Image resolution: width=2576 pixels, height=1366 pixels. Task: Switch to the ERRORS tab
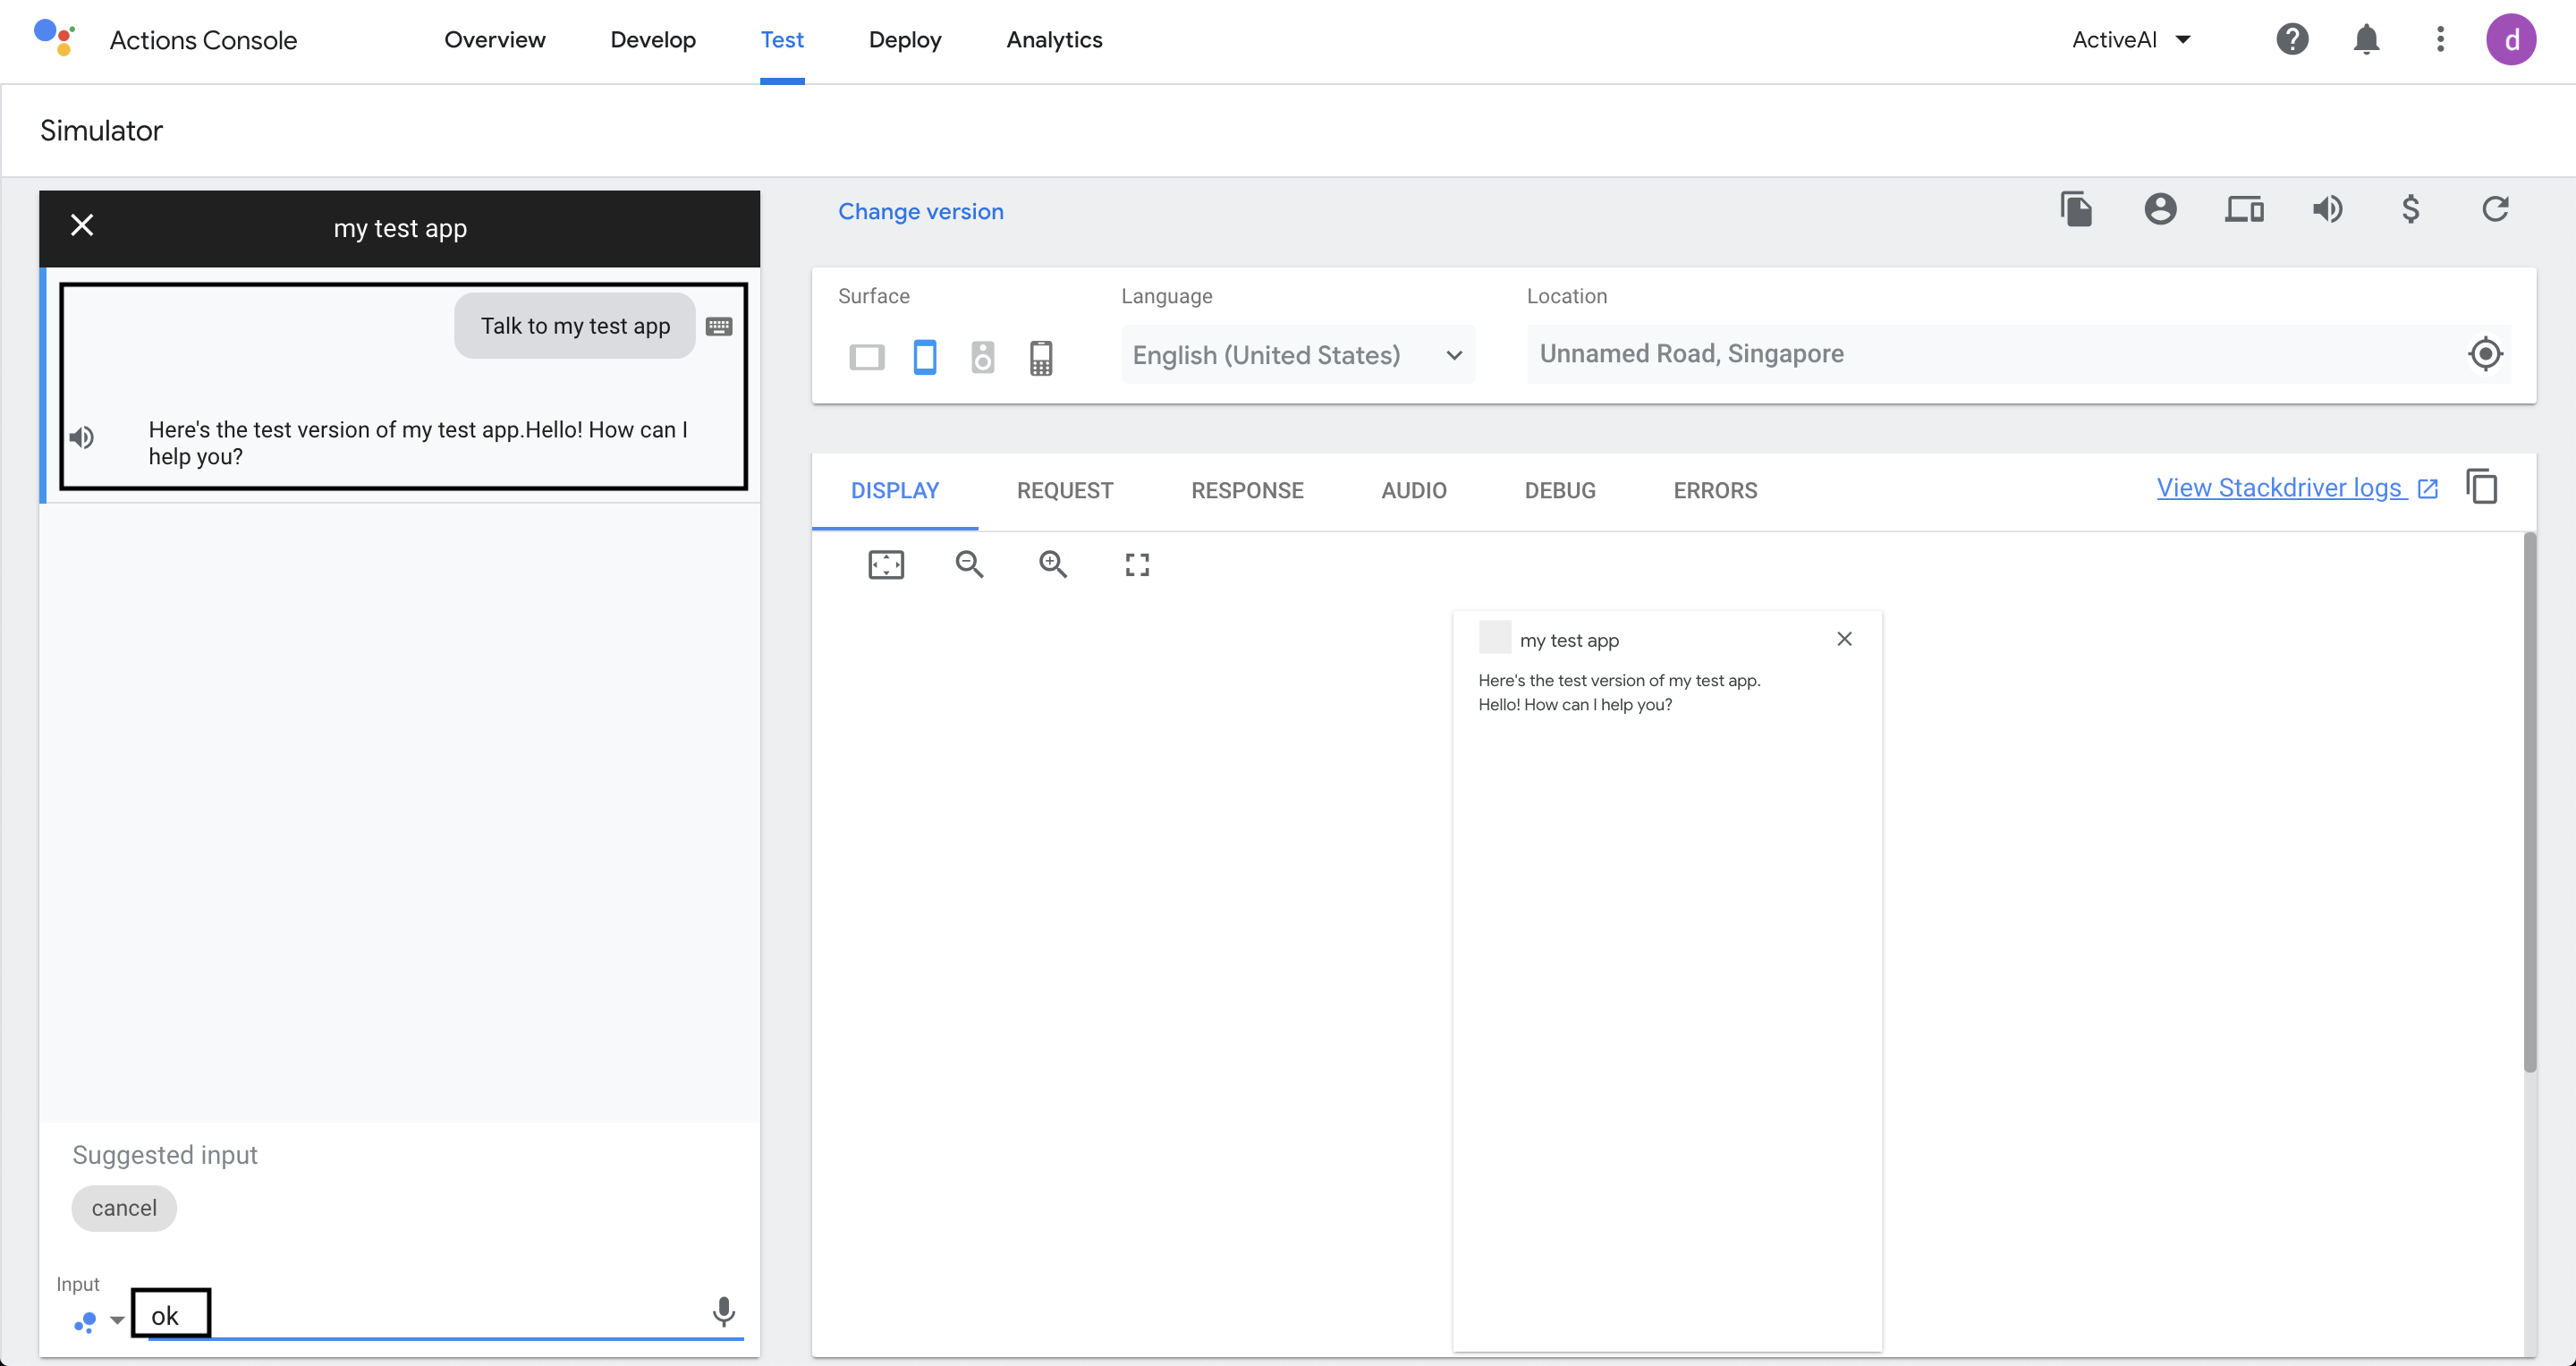coord(1715,490)
